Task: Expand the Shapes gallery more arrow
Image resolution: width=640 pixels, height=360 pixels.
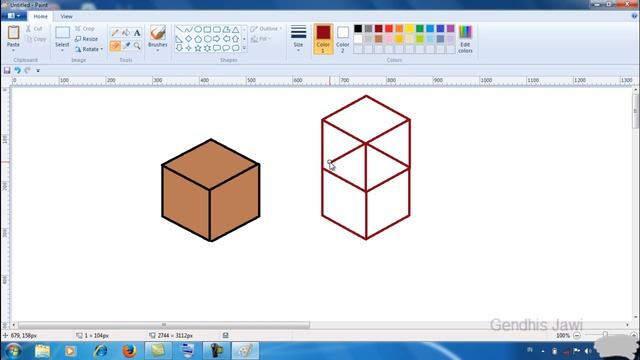Action: pos(244,48)
